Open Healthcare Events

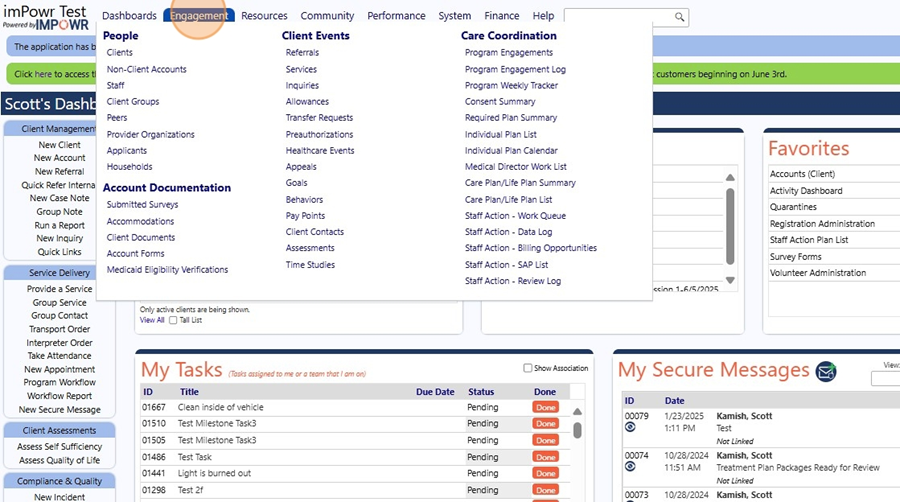click(320, 150)
